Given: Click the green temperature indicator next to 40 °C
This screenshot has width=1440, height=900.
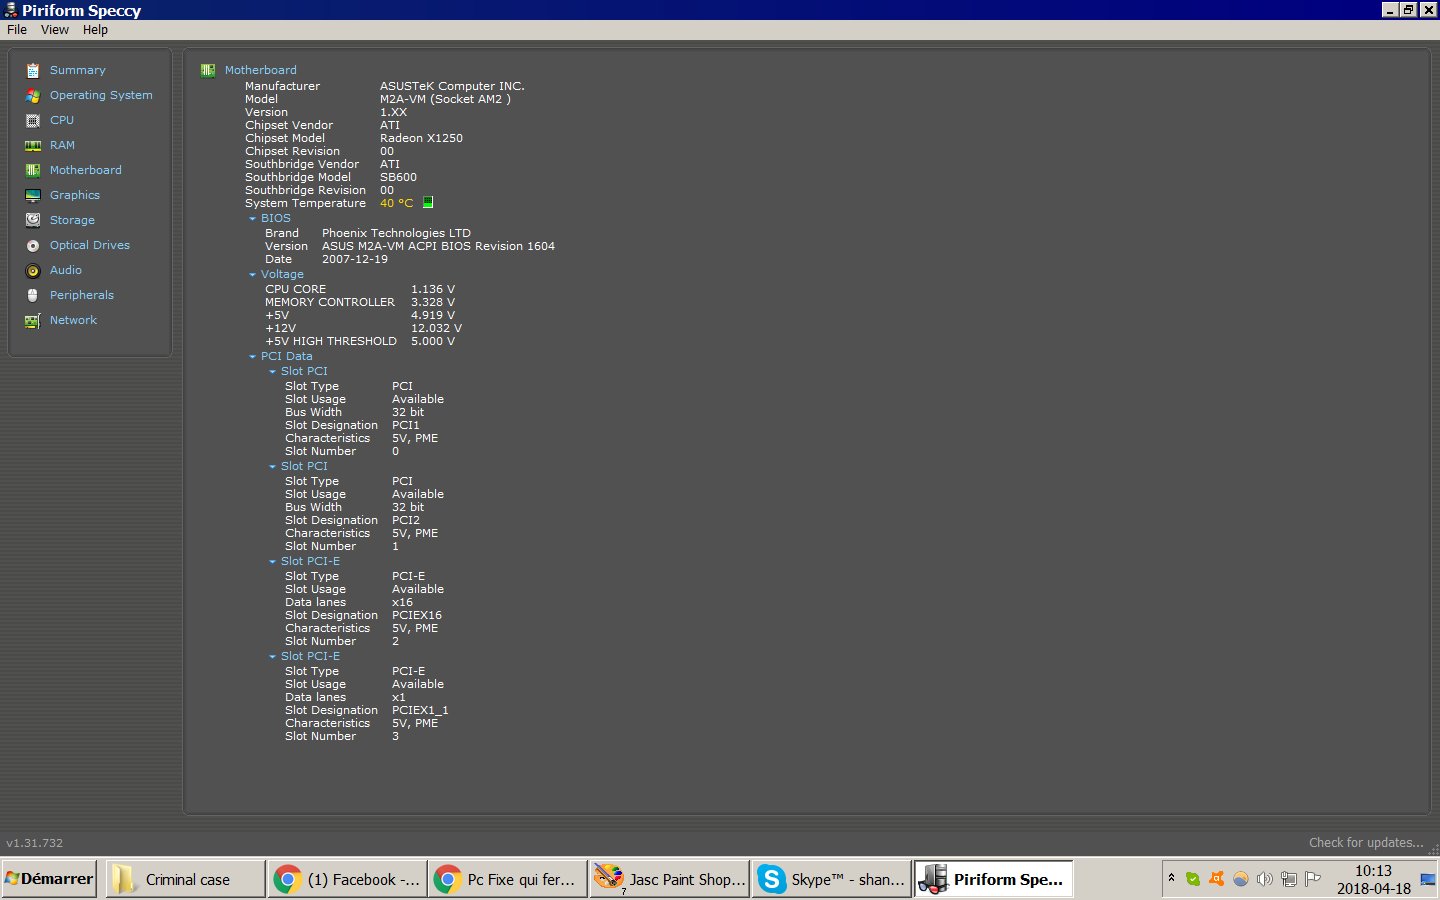Looking at the screenshot, I should 428,202.
